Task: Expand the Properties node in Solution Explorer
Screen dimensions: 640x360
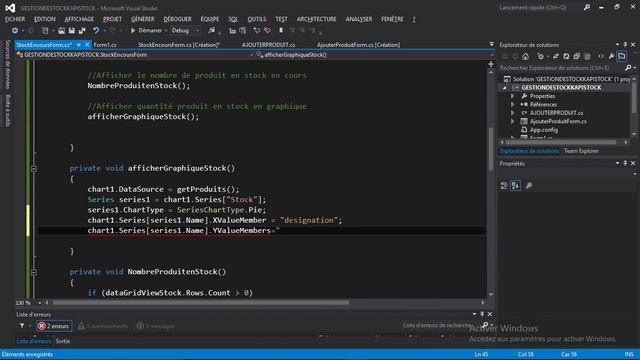Action: [x=513, y=96]
